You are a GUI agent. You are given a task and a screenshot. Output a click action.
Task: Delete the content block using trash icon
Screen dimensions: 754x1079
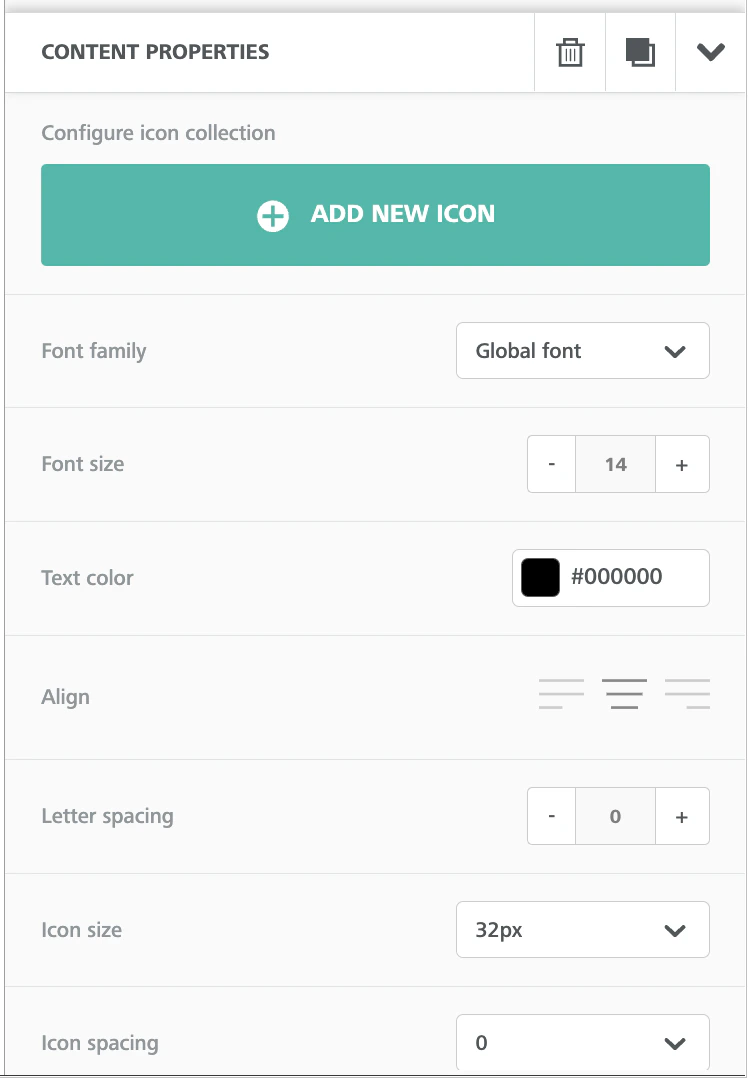click(x=570, y=53)
